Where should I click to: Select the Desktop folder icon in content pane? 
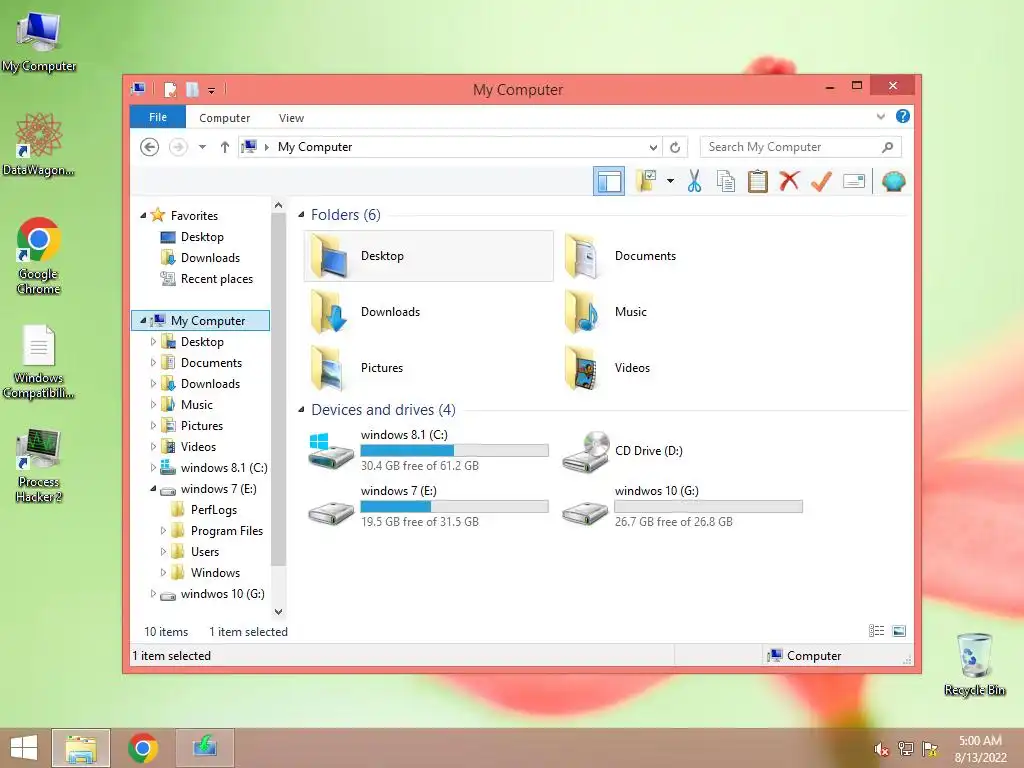pyautogui.click(x=328, y=255)
